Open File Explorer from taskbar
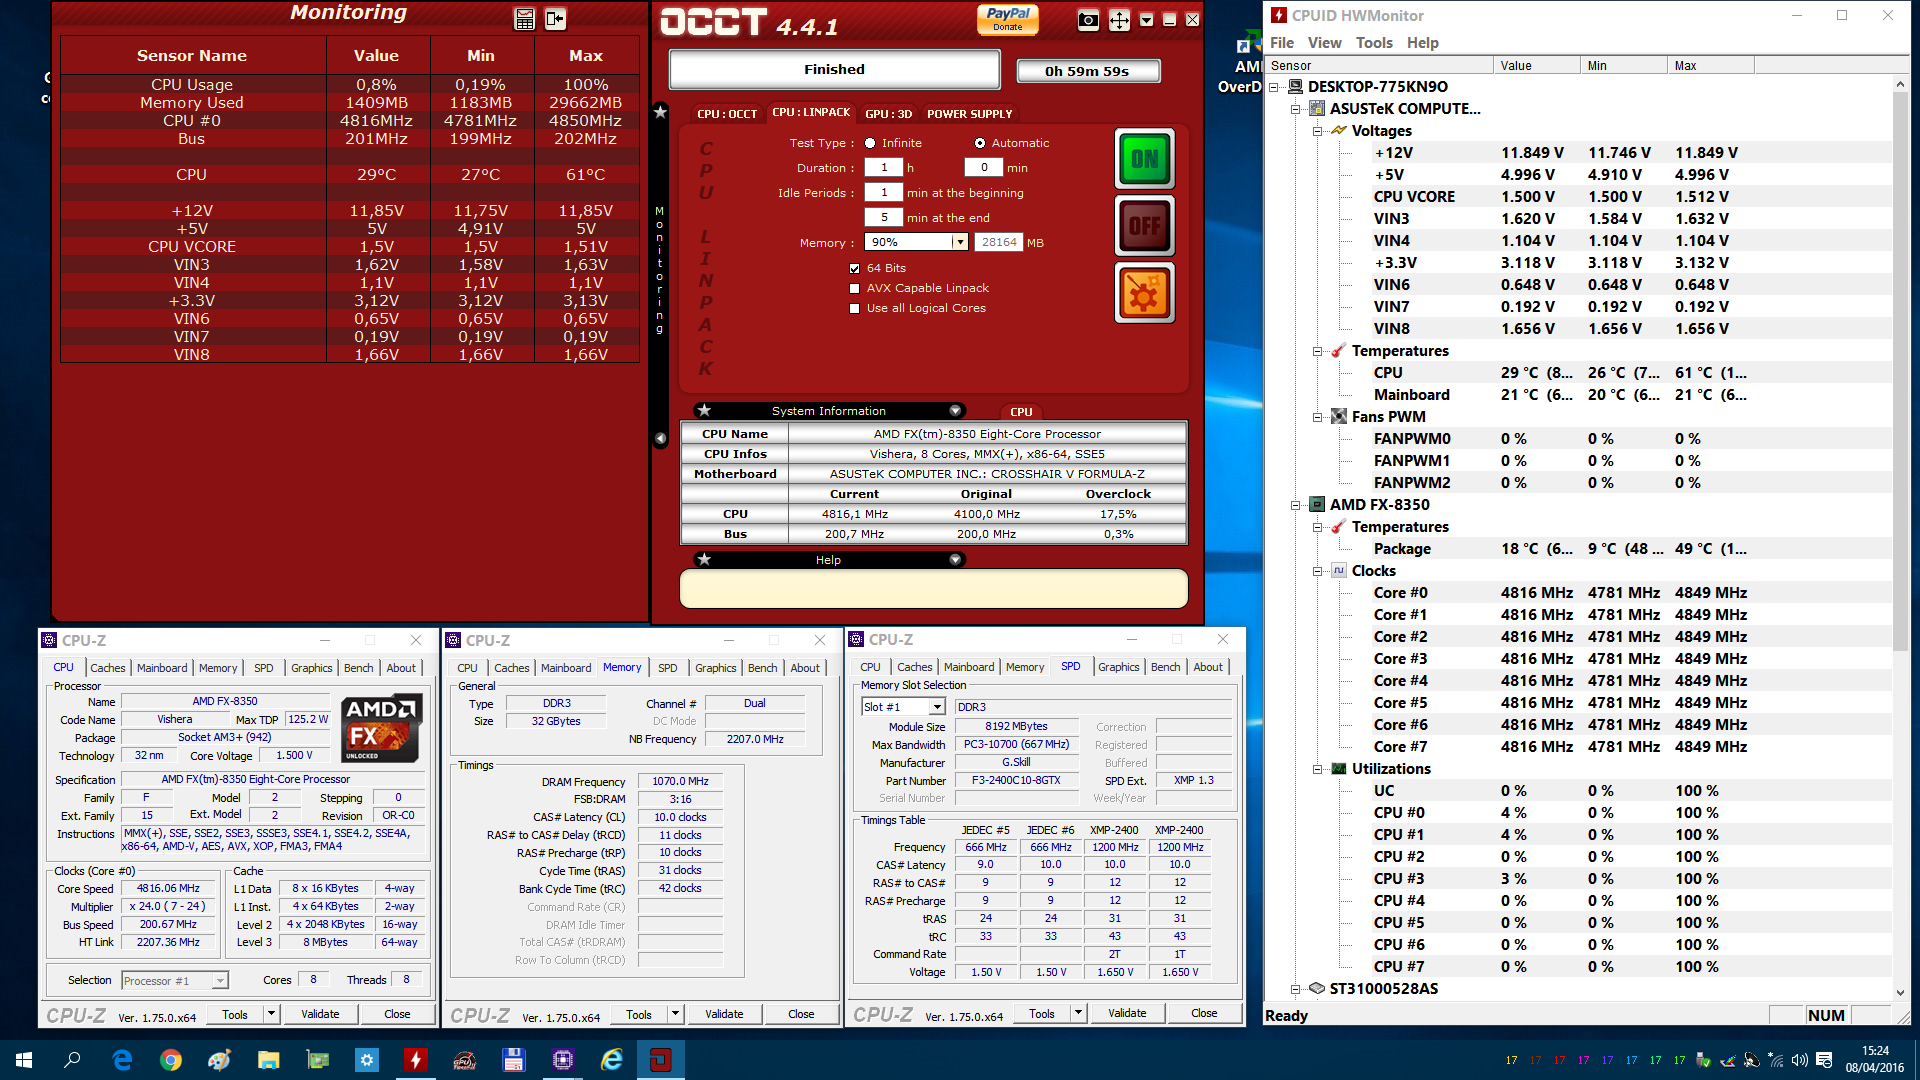This screenshot has width=1920, height=1080. point(268,1060)
